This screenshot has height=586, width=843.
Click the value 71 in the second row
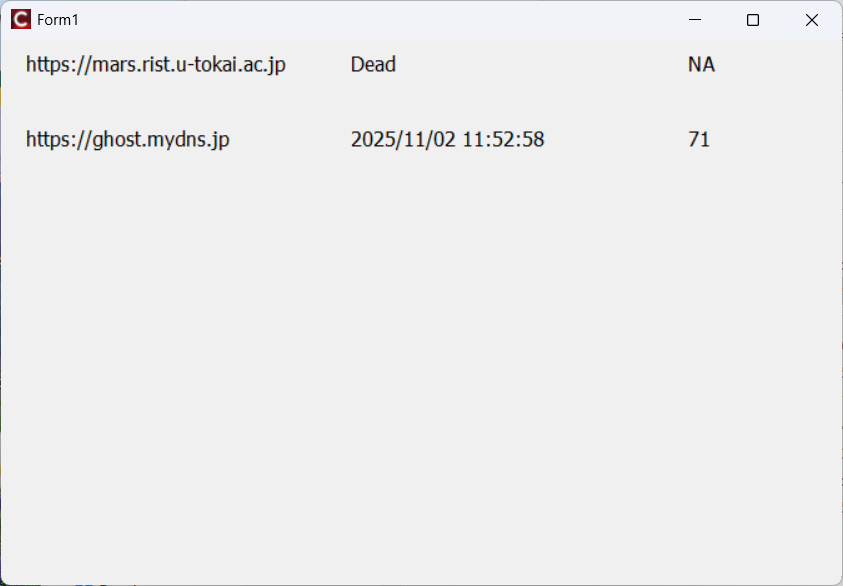(699, 139)
